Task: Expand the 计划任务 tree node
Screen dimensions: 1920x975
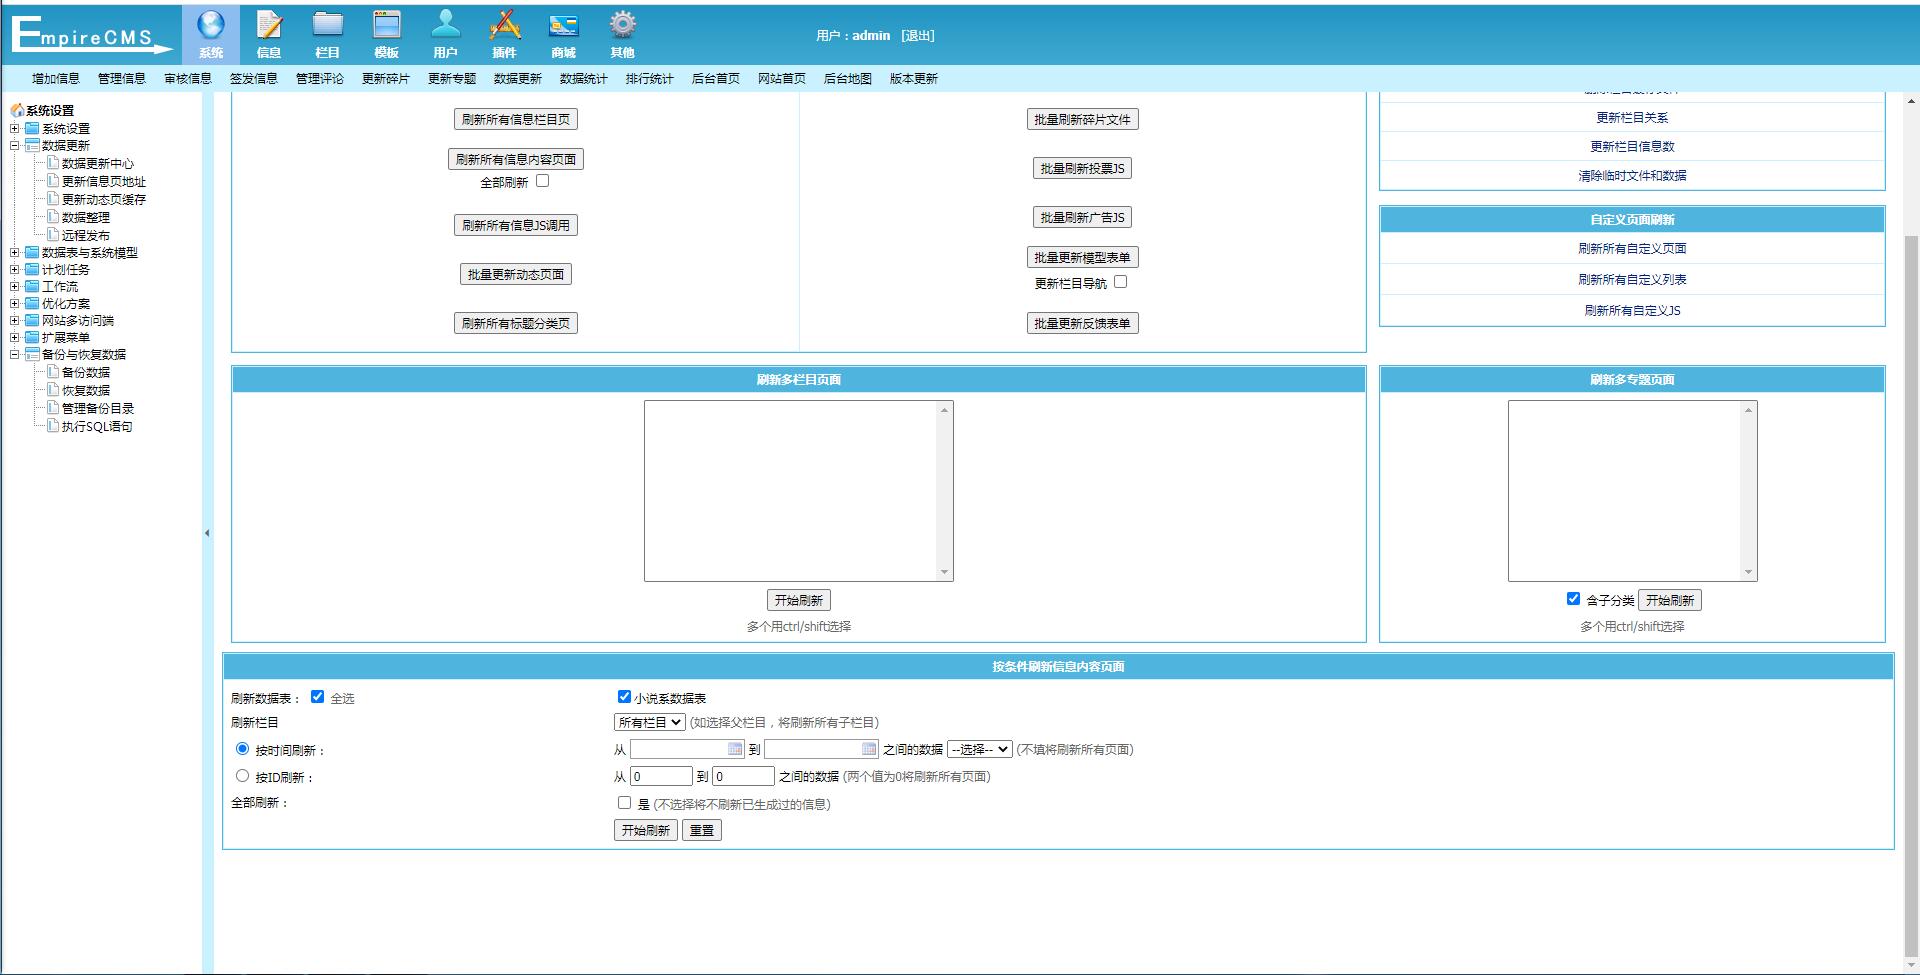Action: click(15, 270)
